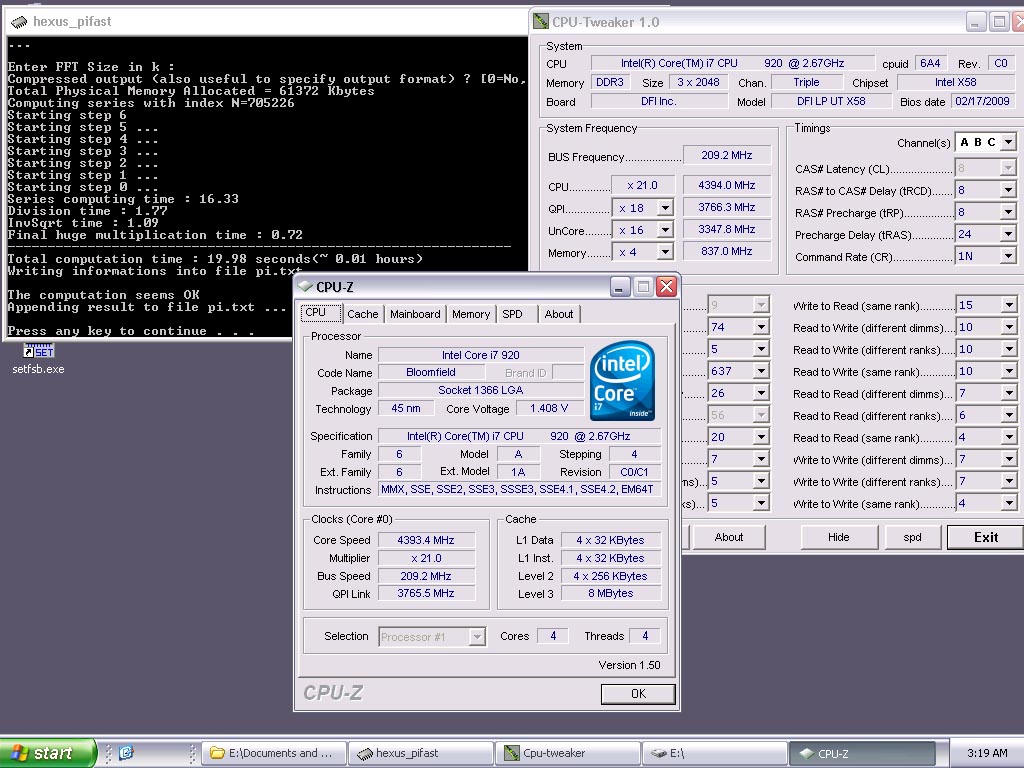Select the Memory tab in CPU-Z
Screen dimensions: 1024x768
(471, 314)
